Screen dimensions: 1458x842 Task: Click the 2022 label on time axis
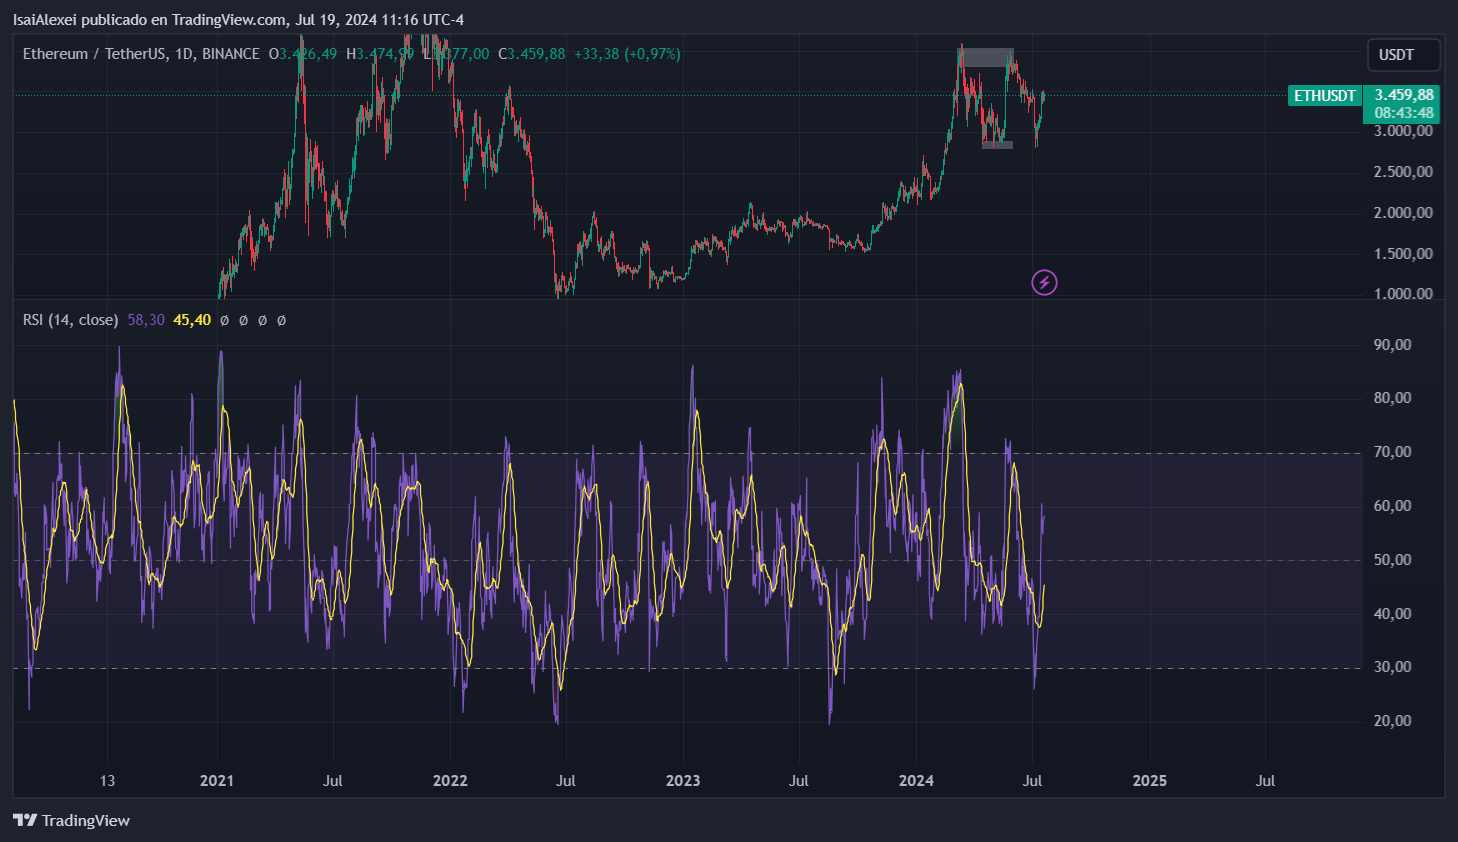pos(450,781)
